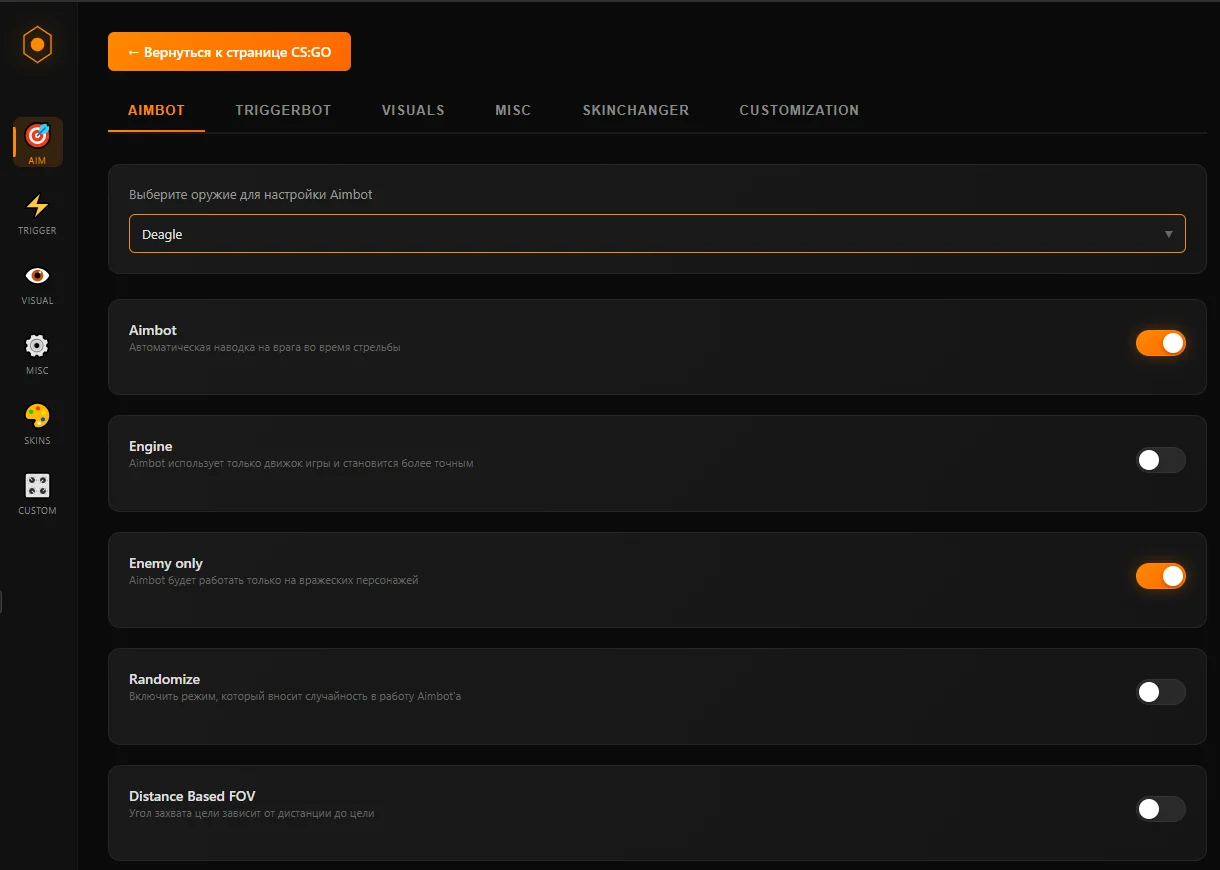Open the MISC tab in top bar
1220x870 pixels.
click(x=513, y=110)
